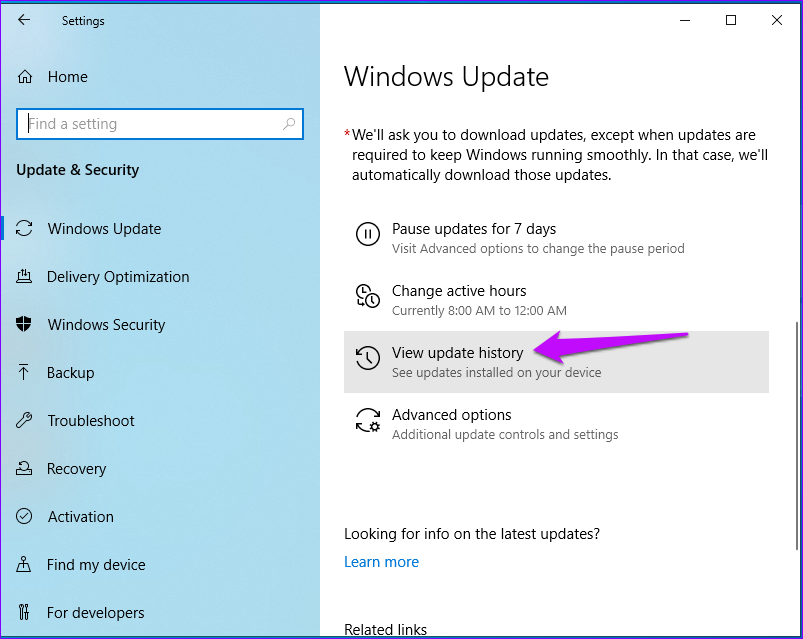Screen dimensions: 803x639
Task: Click Delivery Optimization tray icon
Action: (x=24, y=276)
